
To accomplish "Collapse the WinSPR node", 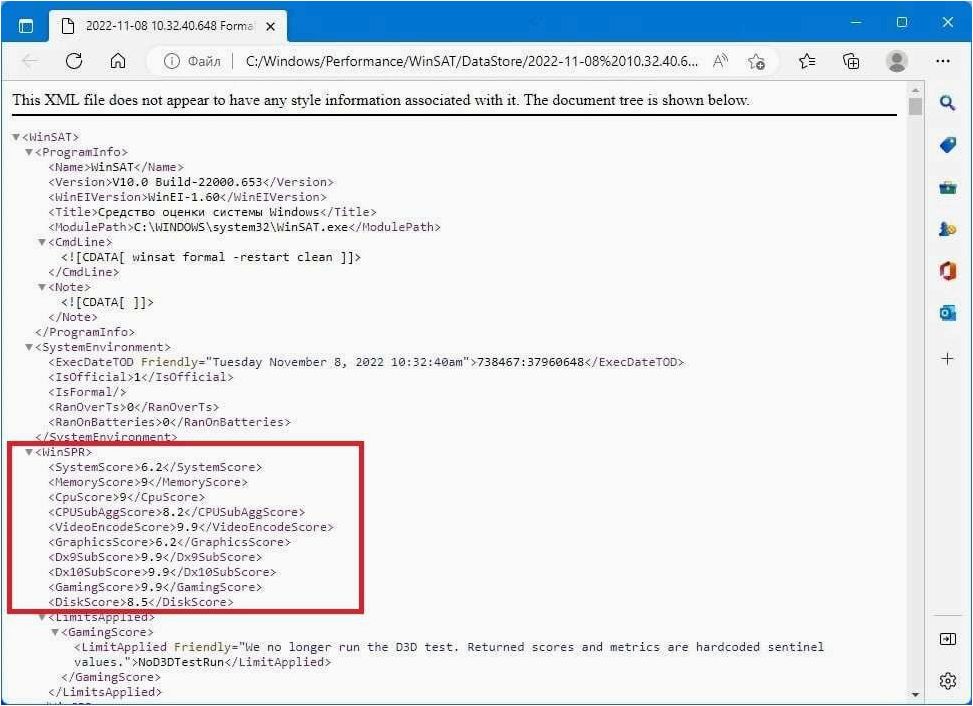I will tap(29, 452).
